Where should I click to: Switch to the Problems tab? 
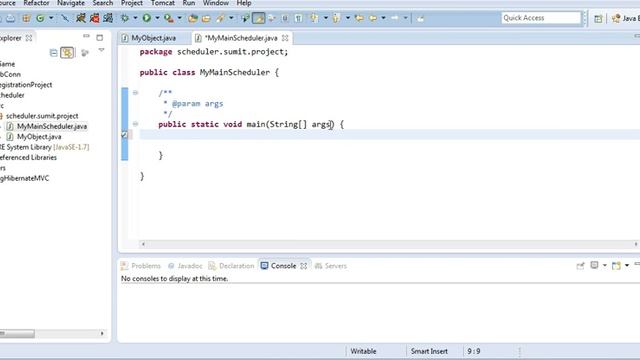pos(141,266)
